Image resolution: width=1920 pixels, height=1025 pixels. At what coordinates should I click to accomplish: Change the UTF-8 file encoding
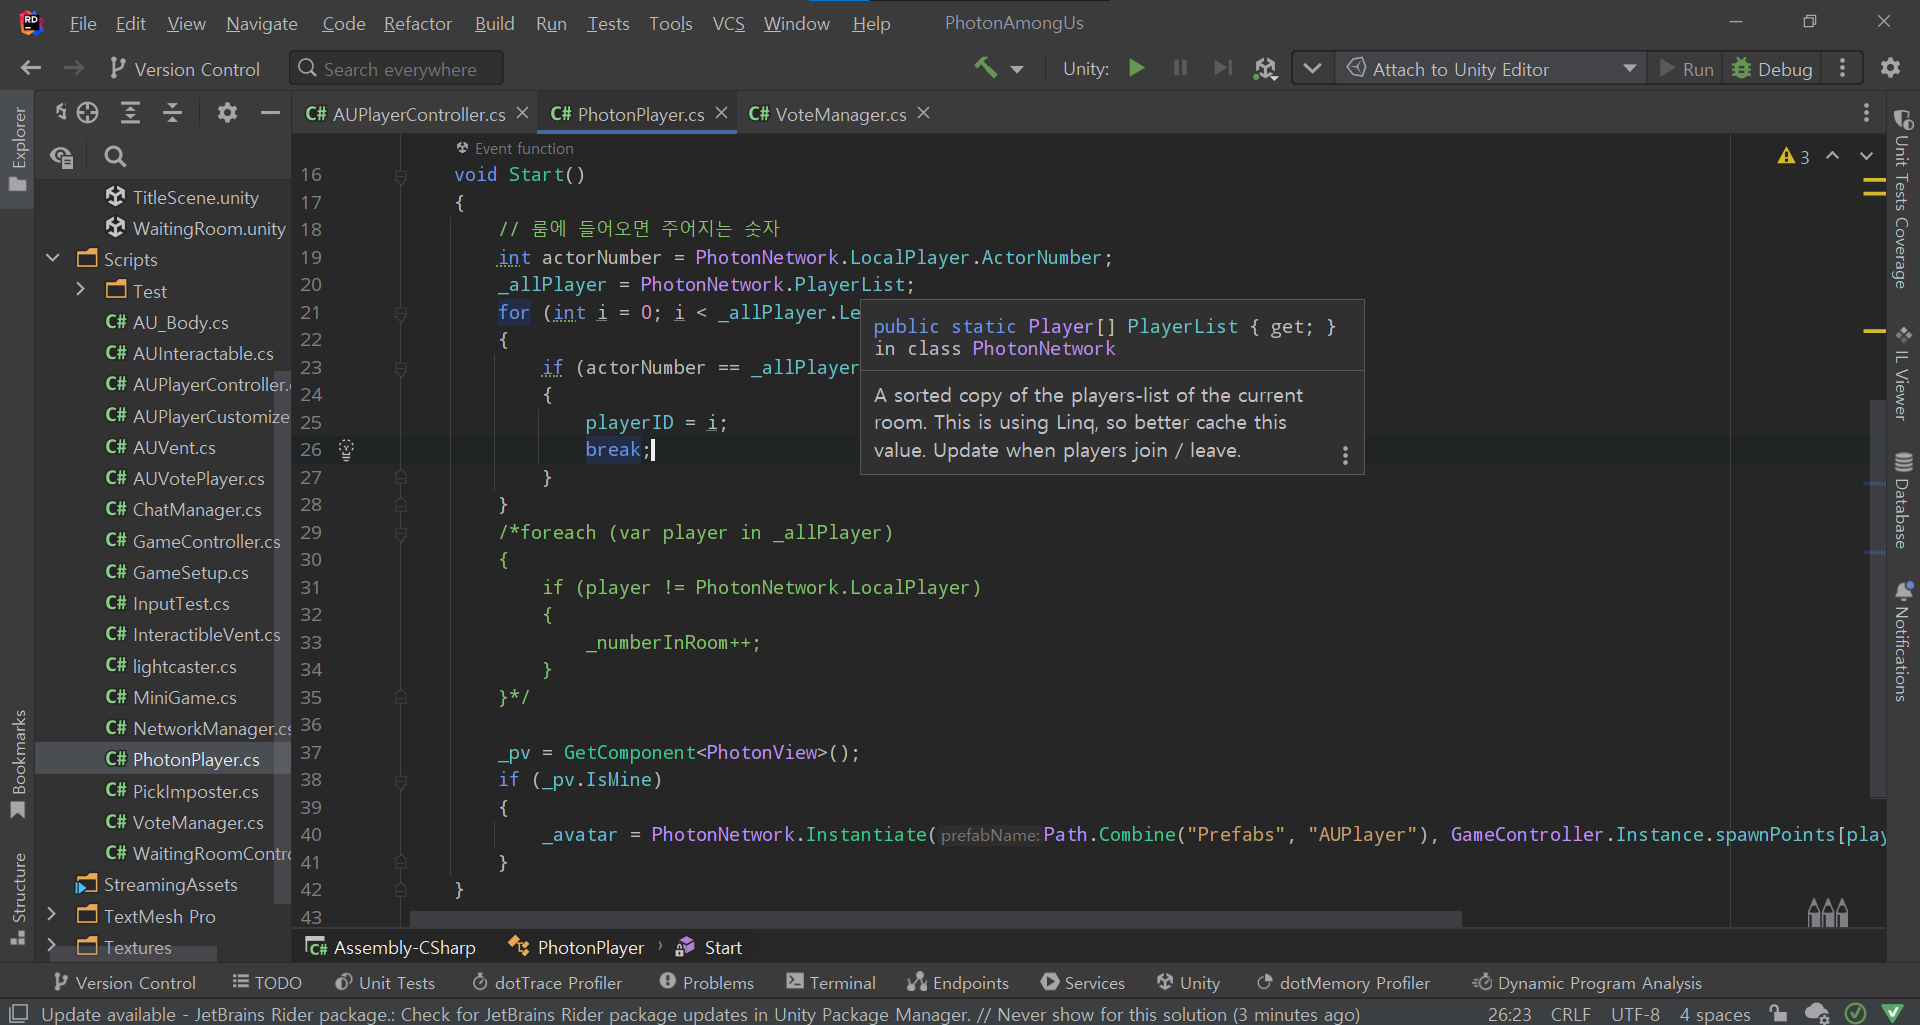[x=1635, y=1014]
